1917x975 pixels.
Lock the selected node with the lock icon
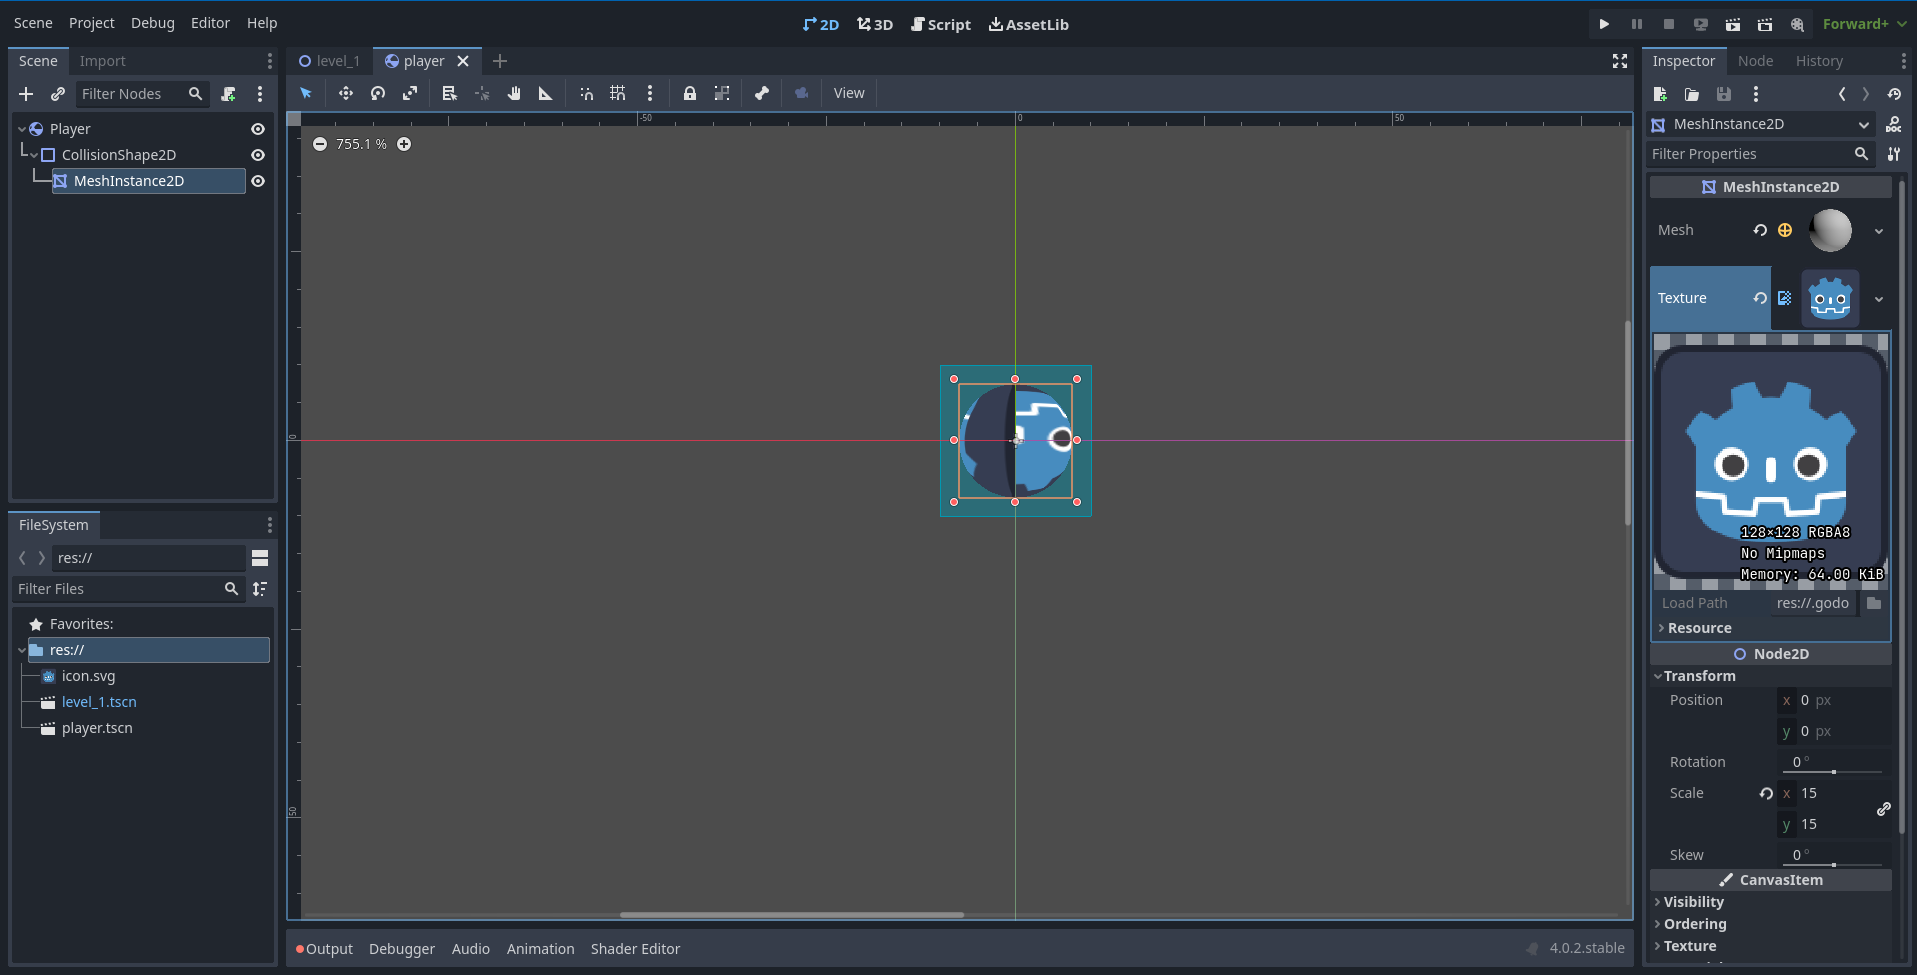(x=690, y=93)
